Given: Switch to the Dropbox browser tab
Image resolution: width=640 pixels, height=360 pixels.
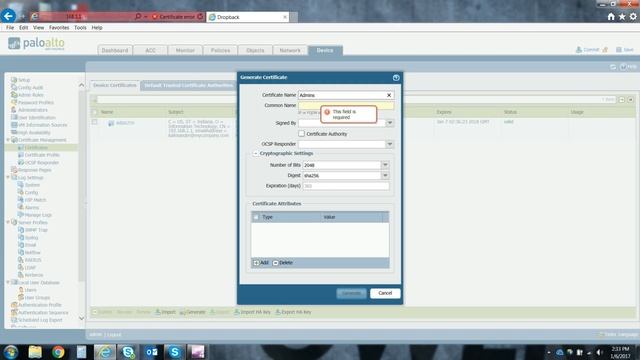Looking at the screenshot, I should (247, 17).
